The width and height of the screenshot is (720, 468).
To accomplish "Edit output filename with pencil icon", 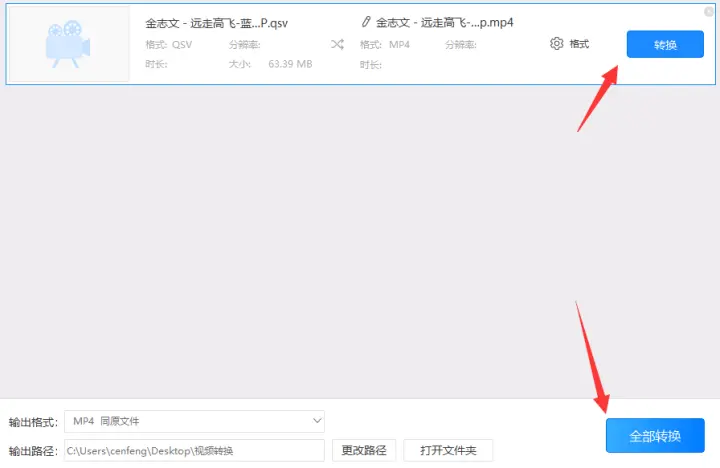I will click(366, 22).
